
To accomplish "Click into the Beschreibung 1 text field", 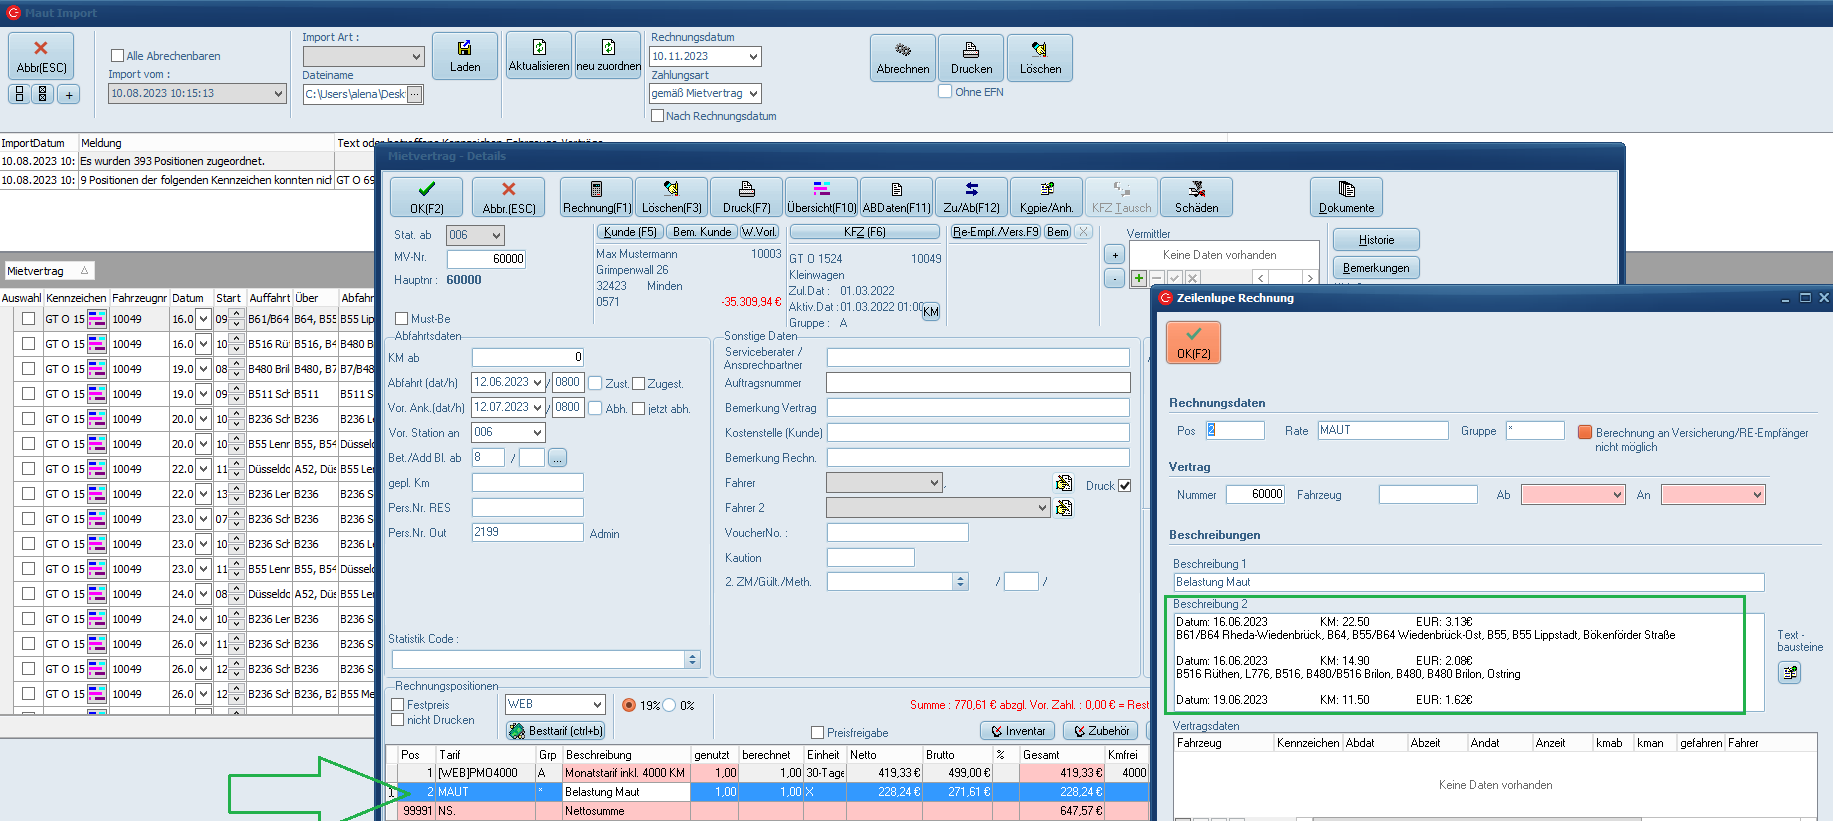I will 1468,582.
